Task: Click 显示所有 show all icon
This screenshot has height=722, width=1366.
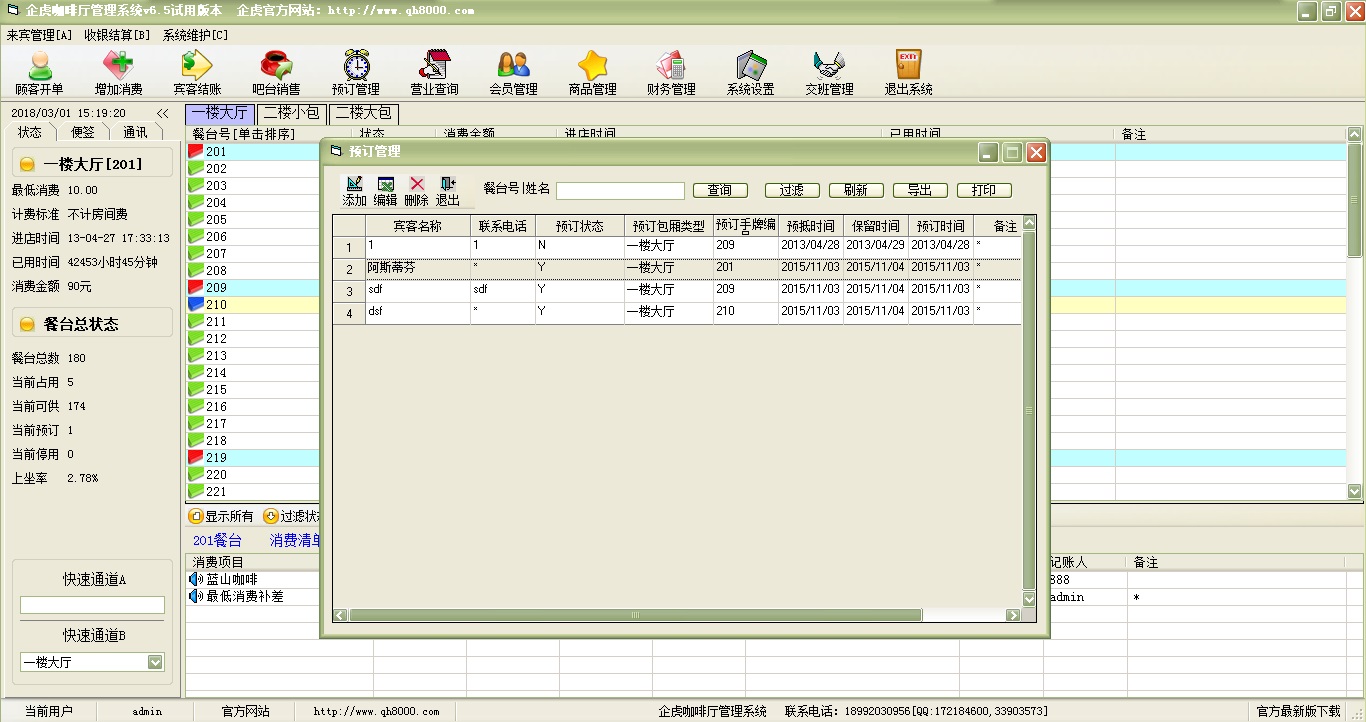Action: [x=196, y=516]
